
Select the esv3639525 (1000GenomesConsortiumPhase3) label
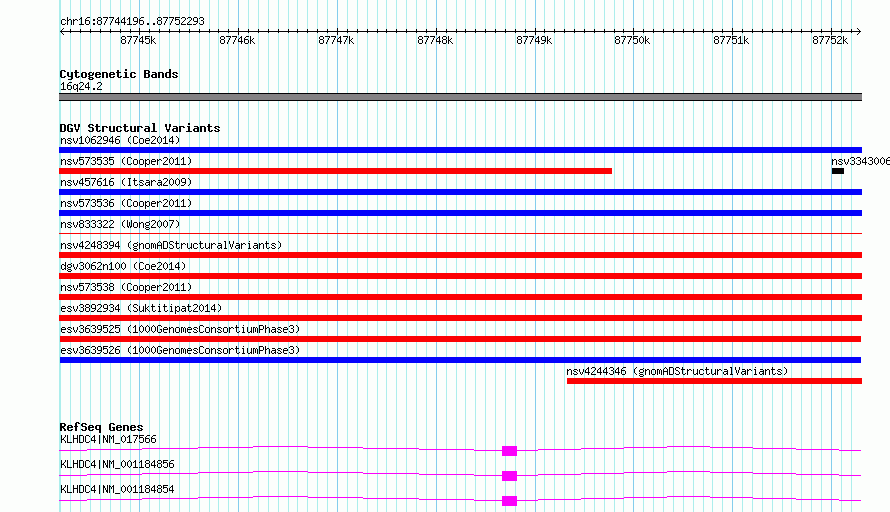coord(180,329)
